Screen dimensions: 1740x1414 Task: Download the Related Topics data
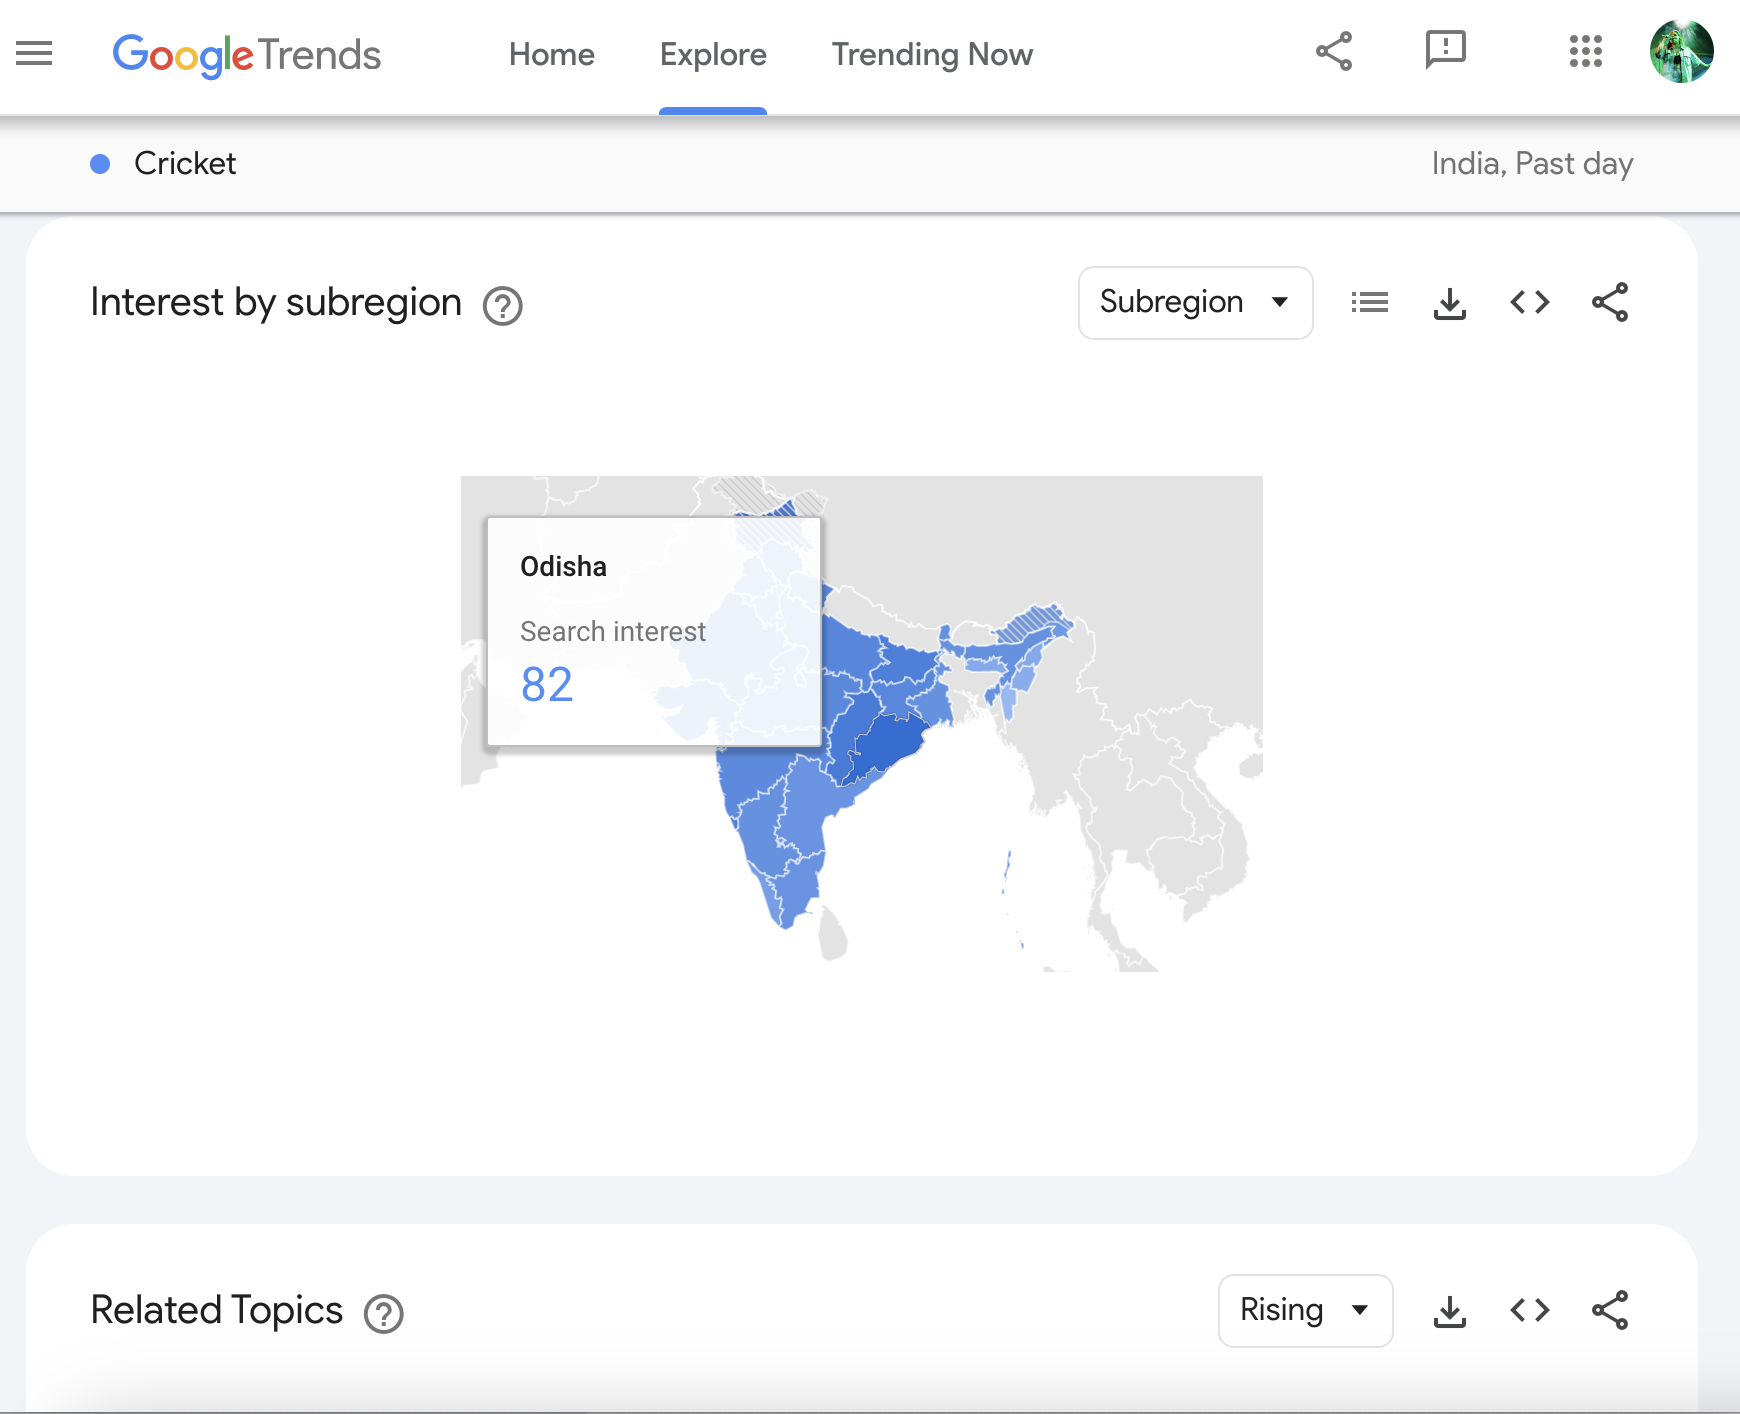[1449, 1310]
